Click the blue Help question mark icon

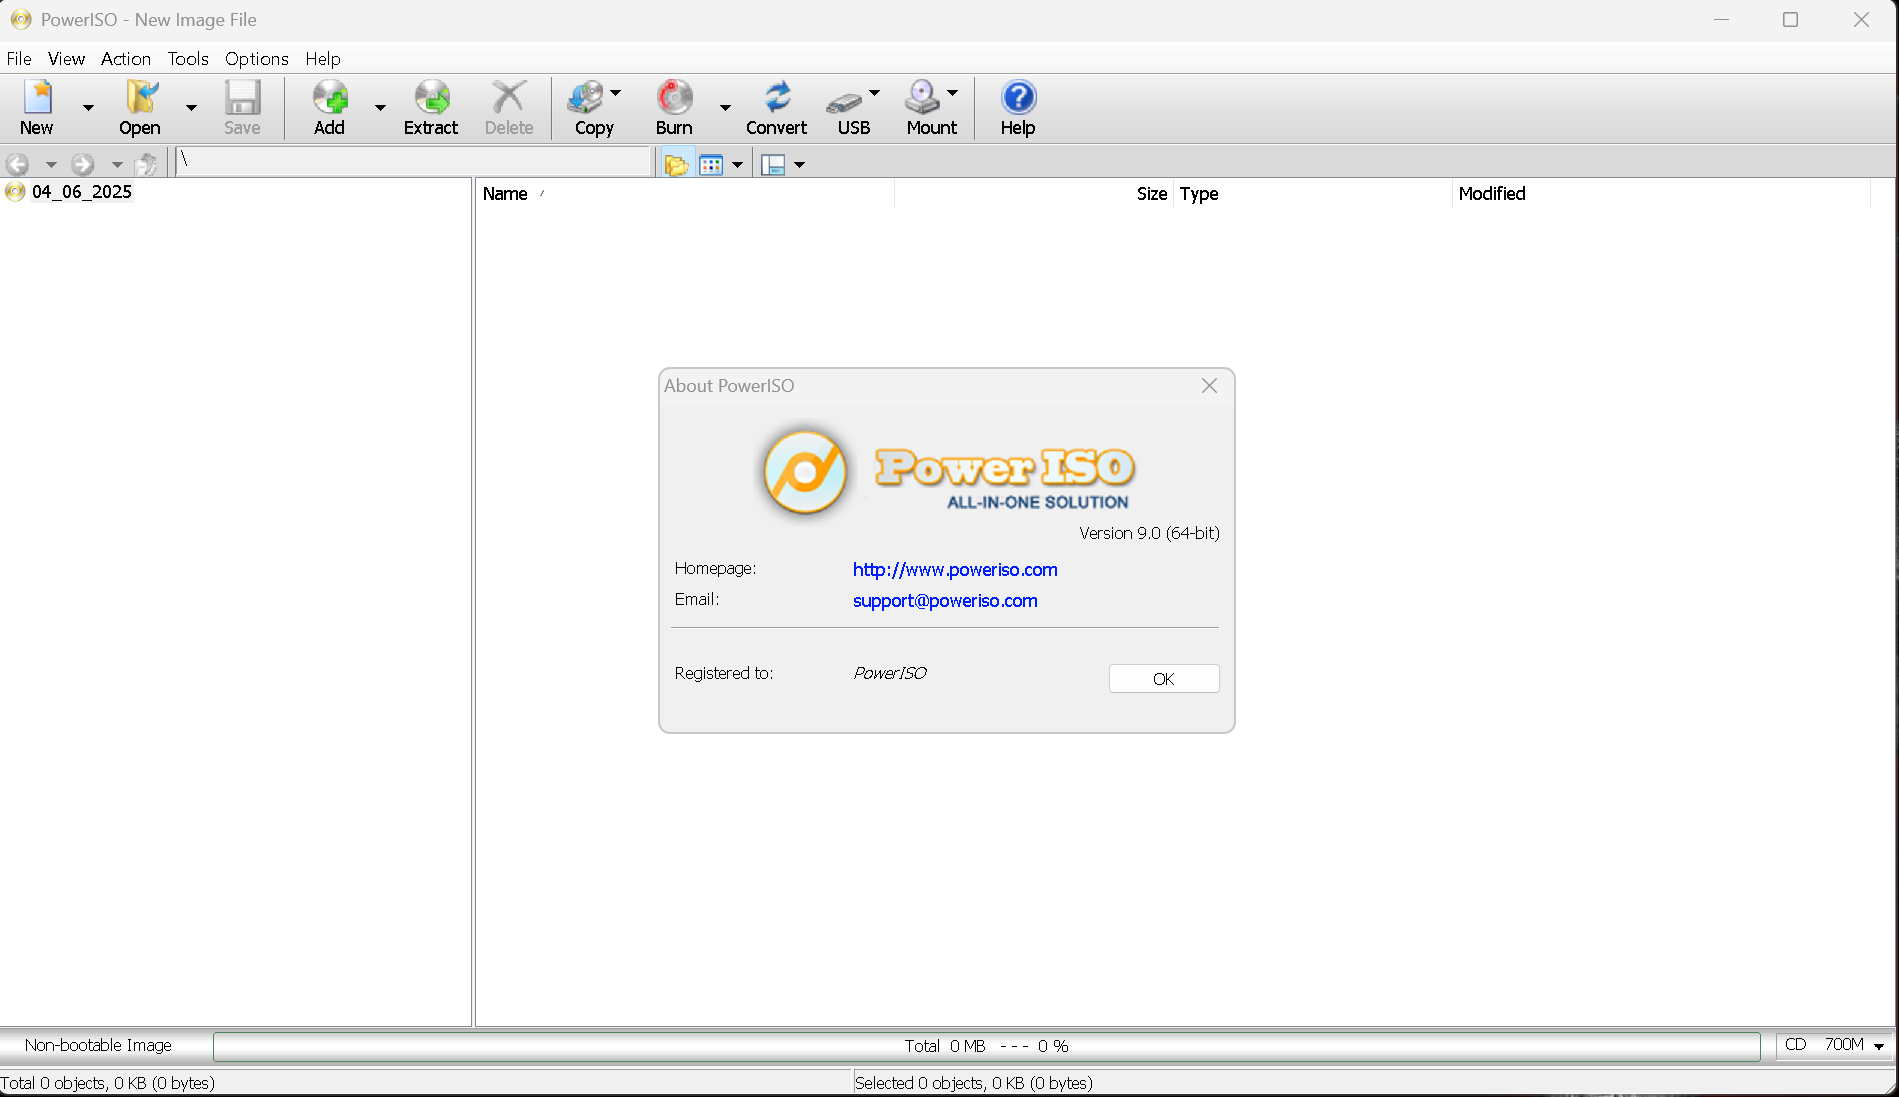click(1018, 98)
